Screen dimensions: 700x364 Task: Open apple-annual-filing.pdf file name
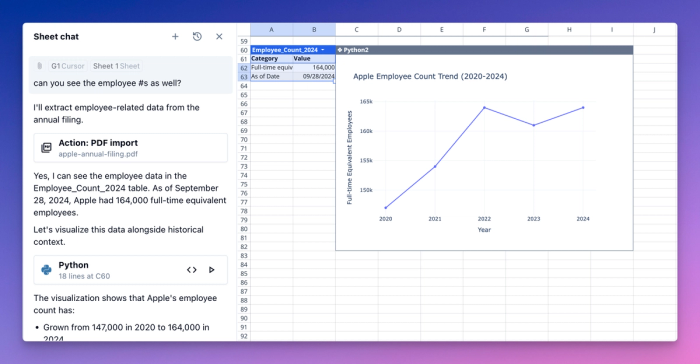tap(98, 154)
